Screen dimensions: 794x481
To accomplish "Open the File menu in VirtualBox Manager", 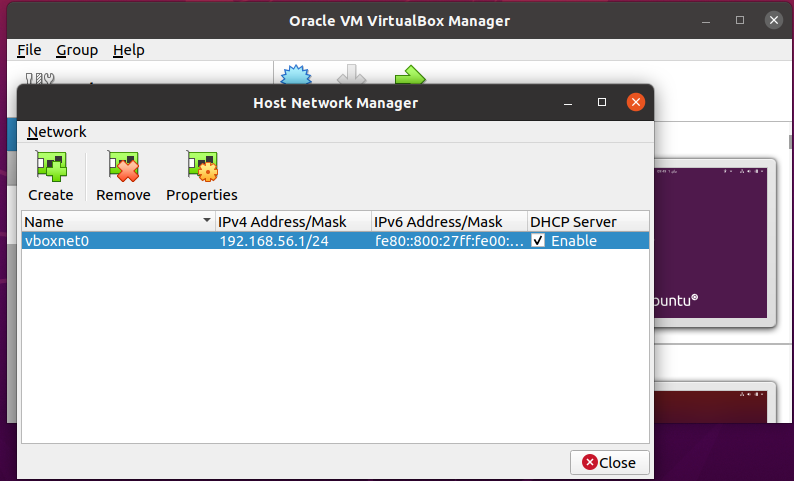I will 29,50.
